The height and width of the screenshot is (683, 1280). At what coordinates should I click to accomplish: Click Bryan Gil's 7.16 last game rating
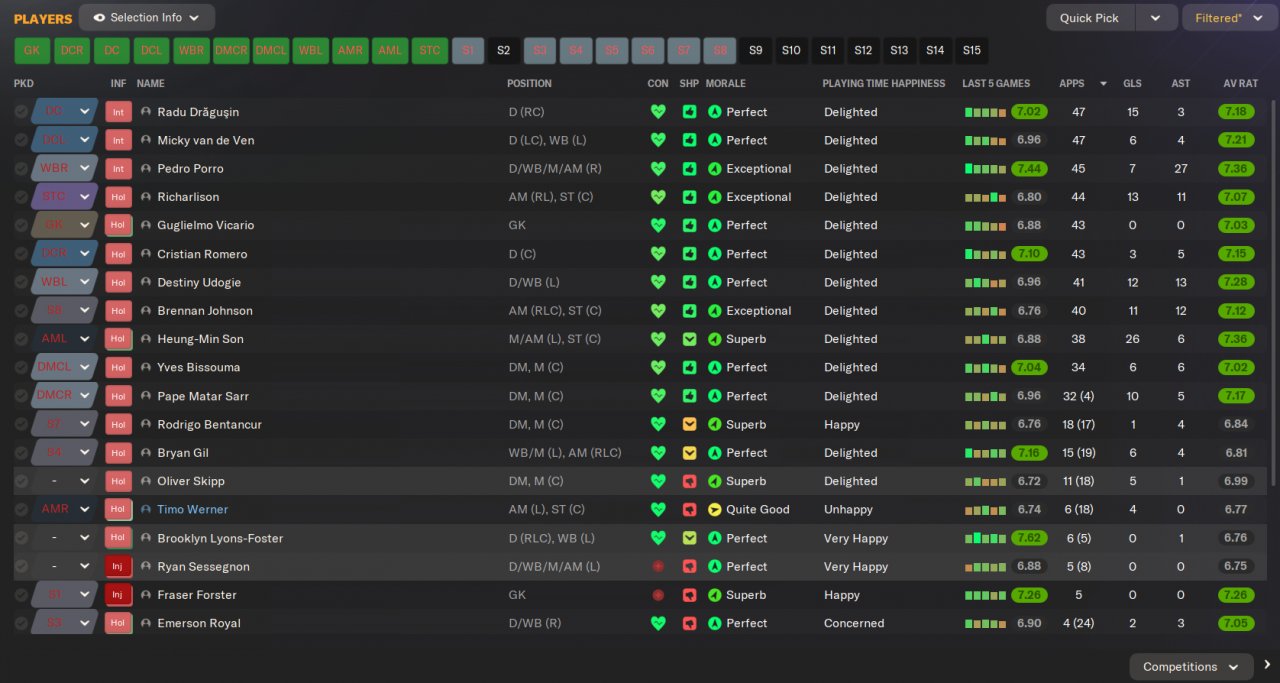1029,453
